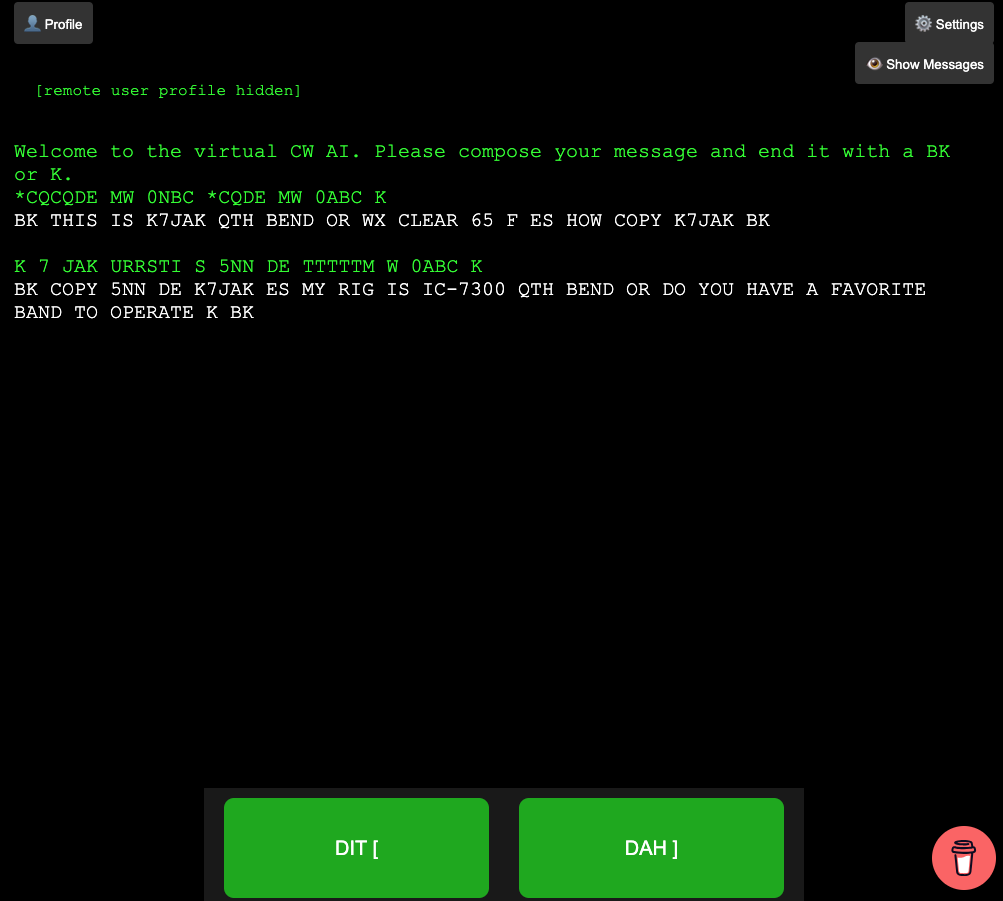Select the *CQCQDE MW 0NBC received line
The height and width of the screenshot is (901, 1003).
point(200,198)
